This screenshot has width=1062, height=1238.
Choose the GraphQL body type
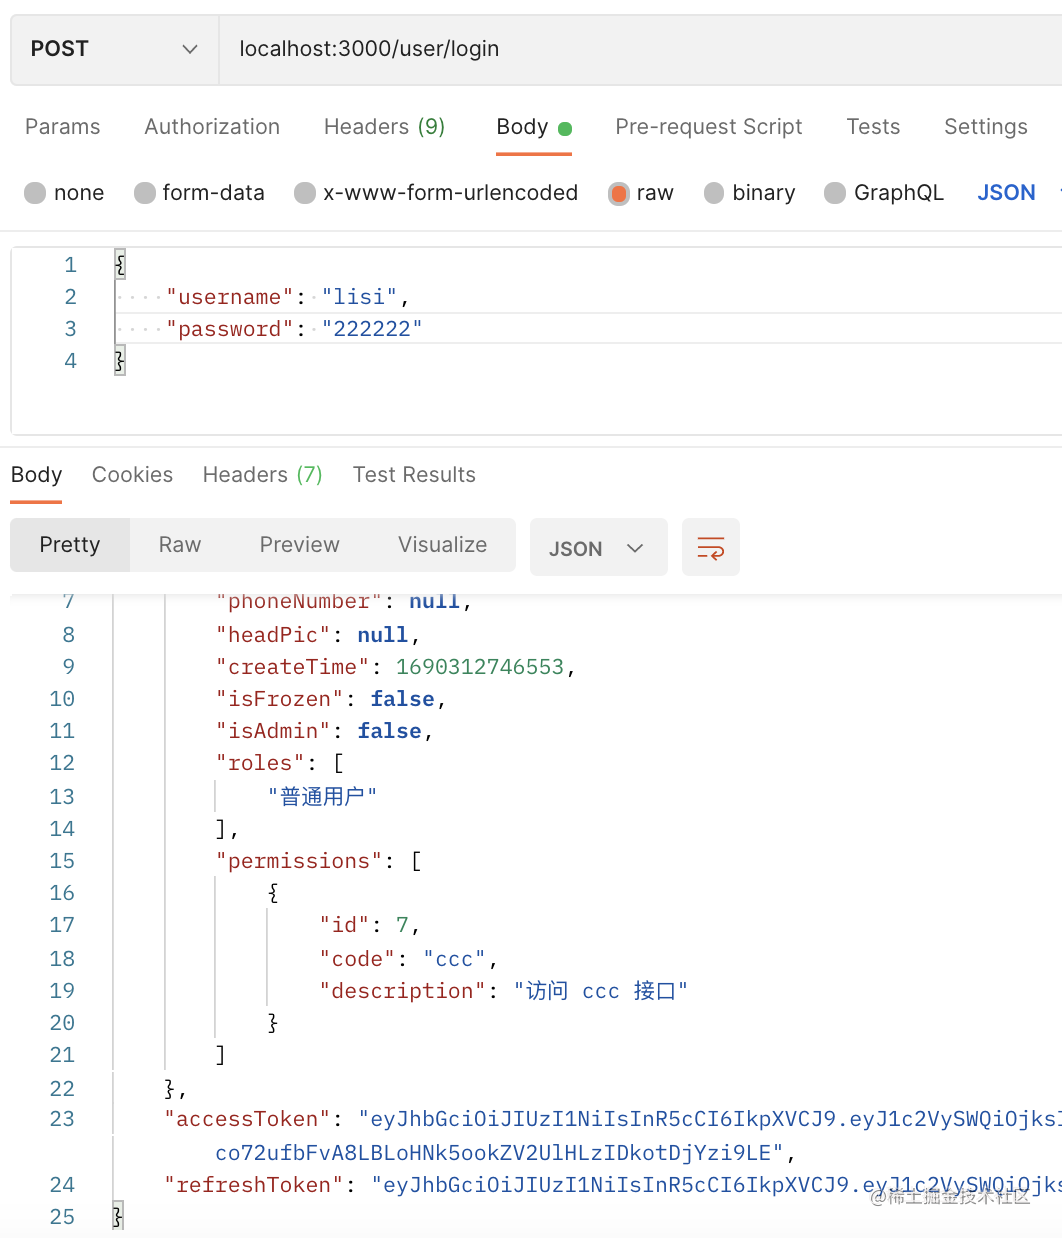point(835,193)
